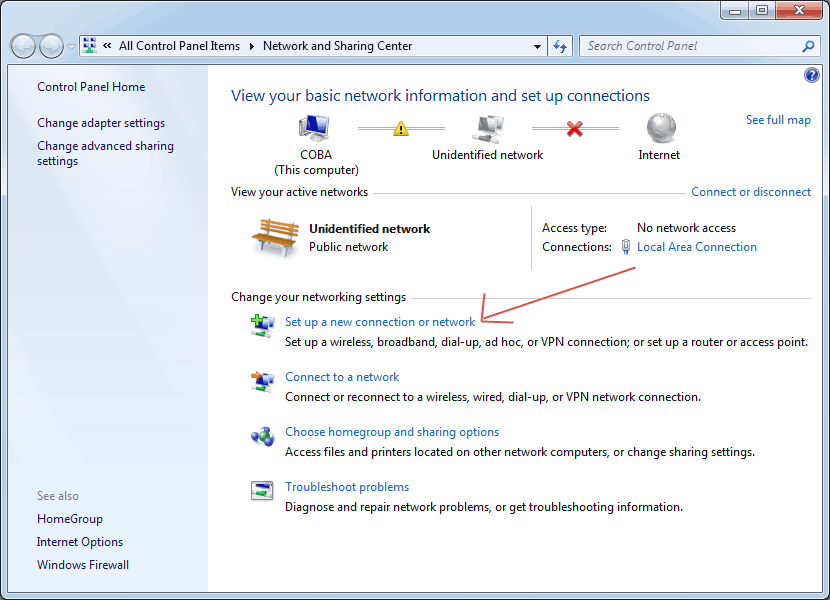This screenshot has width=830, height=600.
Task: Click Public network type label
Action: click(x=348, y=247)
